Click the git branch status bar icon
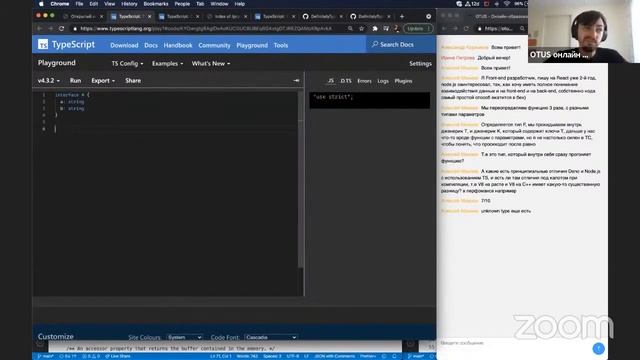Screen dimensions: 640x360 point(45,356)
